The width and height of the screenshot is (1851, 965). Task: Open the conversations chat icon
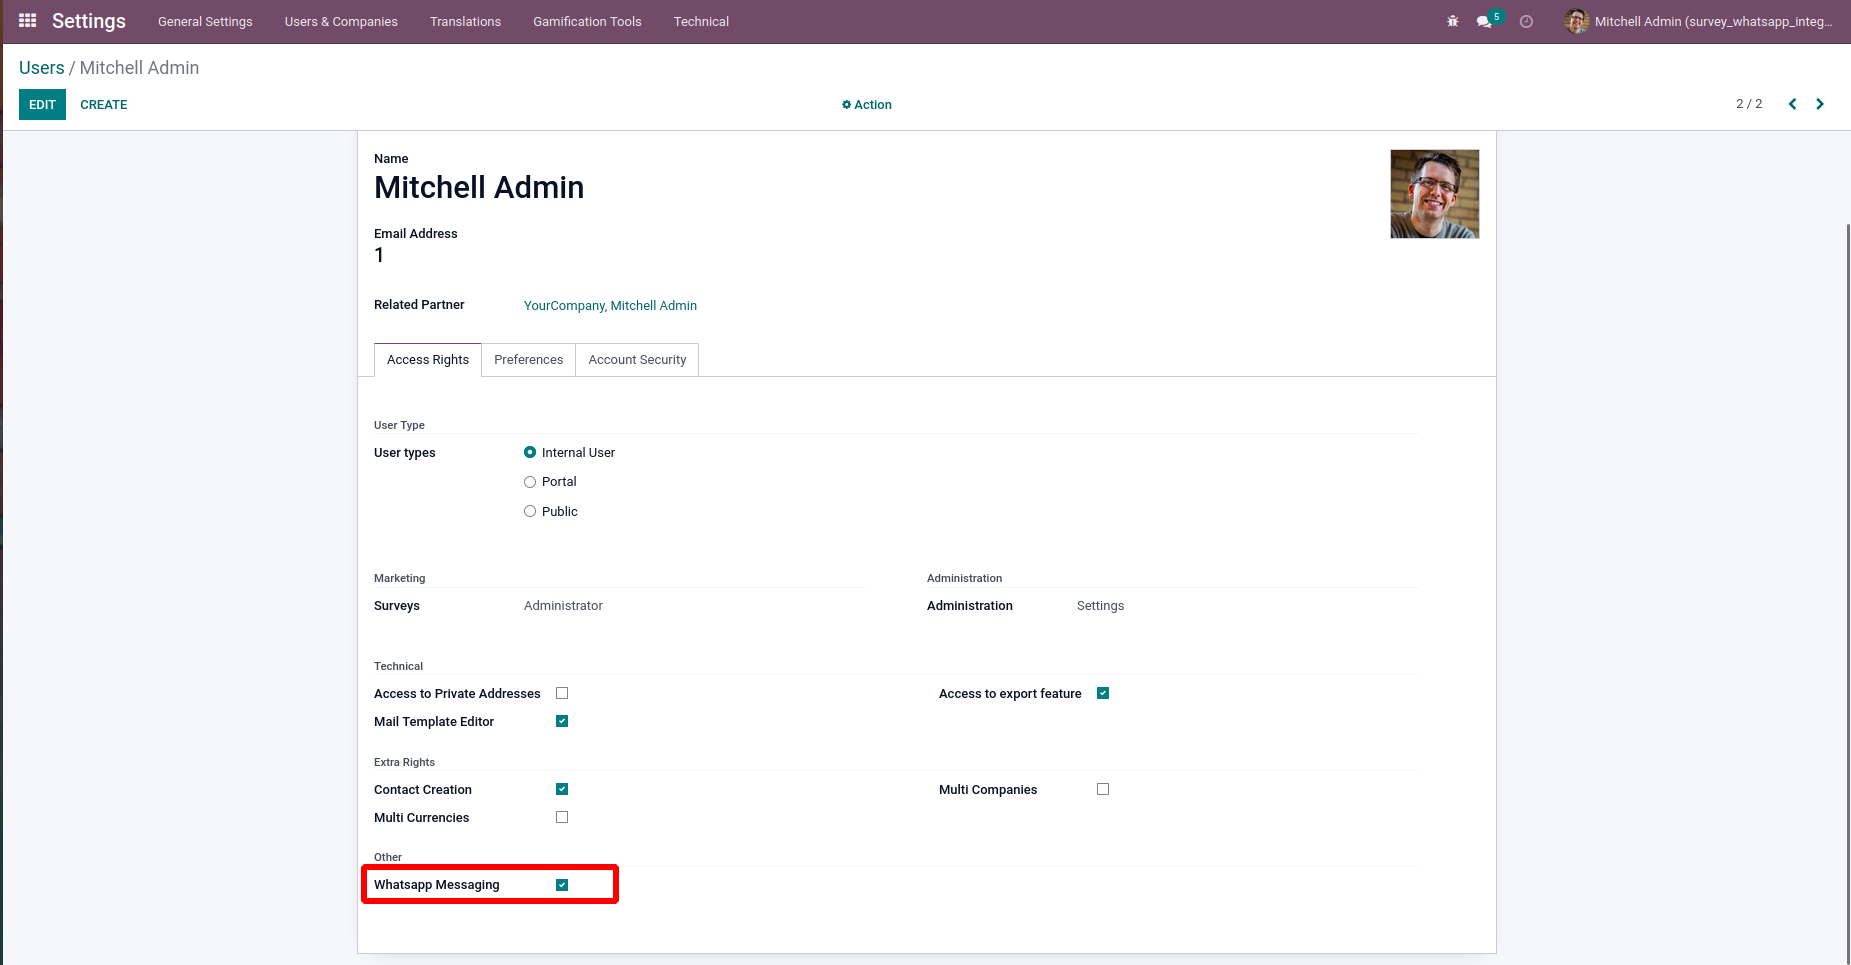click(1484, 21)
